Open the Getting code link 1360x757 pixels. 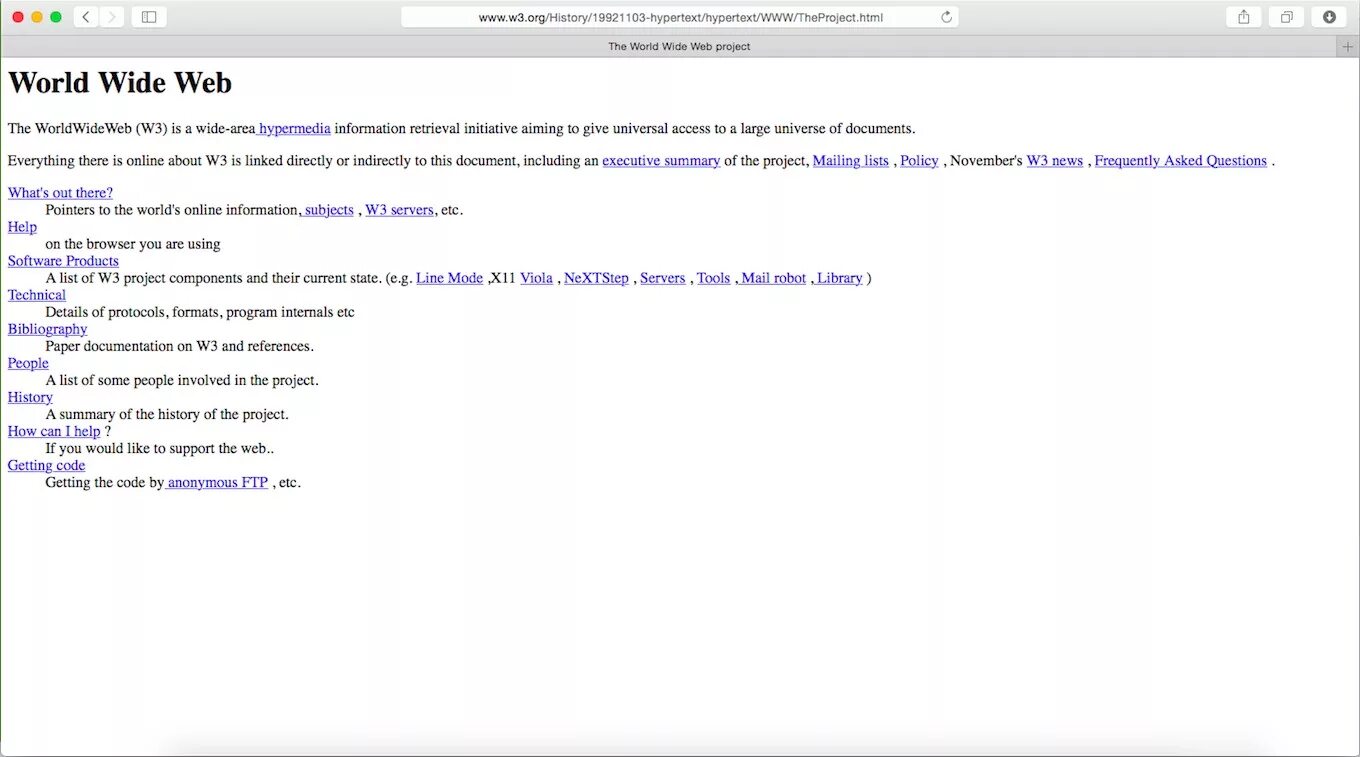point(46,464)
